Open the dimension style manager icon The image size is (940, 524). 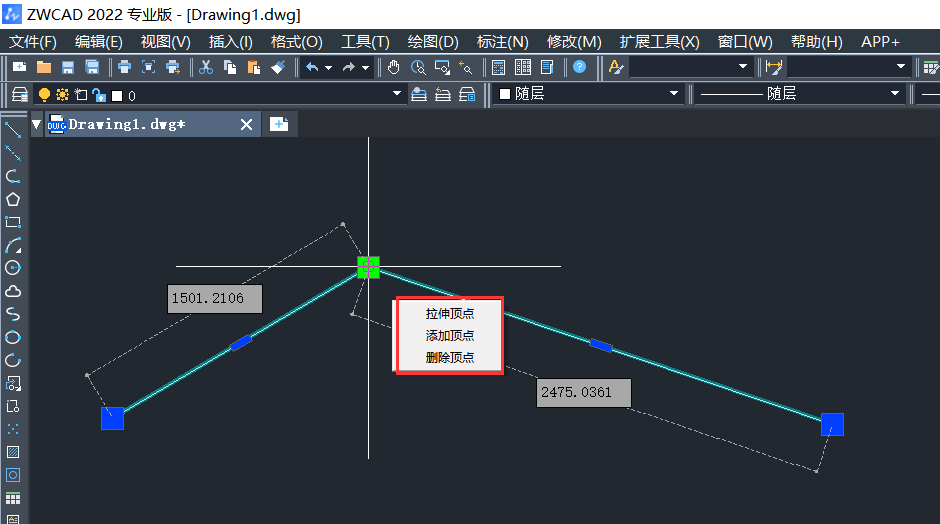774,67
